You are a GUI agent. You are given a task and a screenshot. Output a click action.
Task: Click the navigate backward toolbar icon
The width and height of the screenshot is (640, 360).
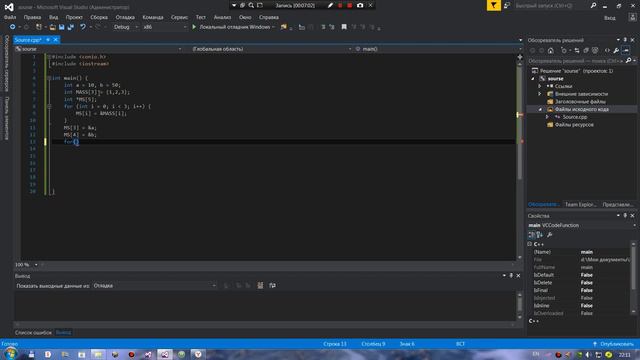pos(12,27)
